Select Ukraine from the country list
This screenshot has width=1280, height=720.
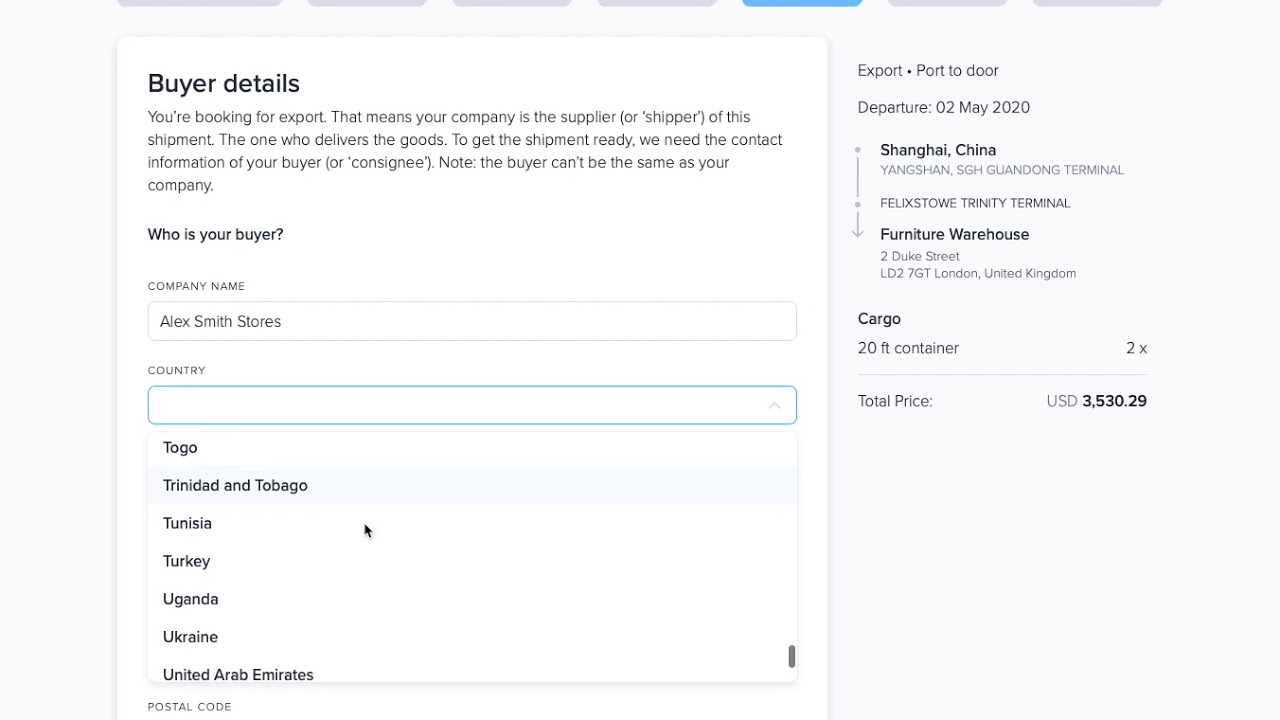pos(190,637)
